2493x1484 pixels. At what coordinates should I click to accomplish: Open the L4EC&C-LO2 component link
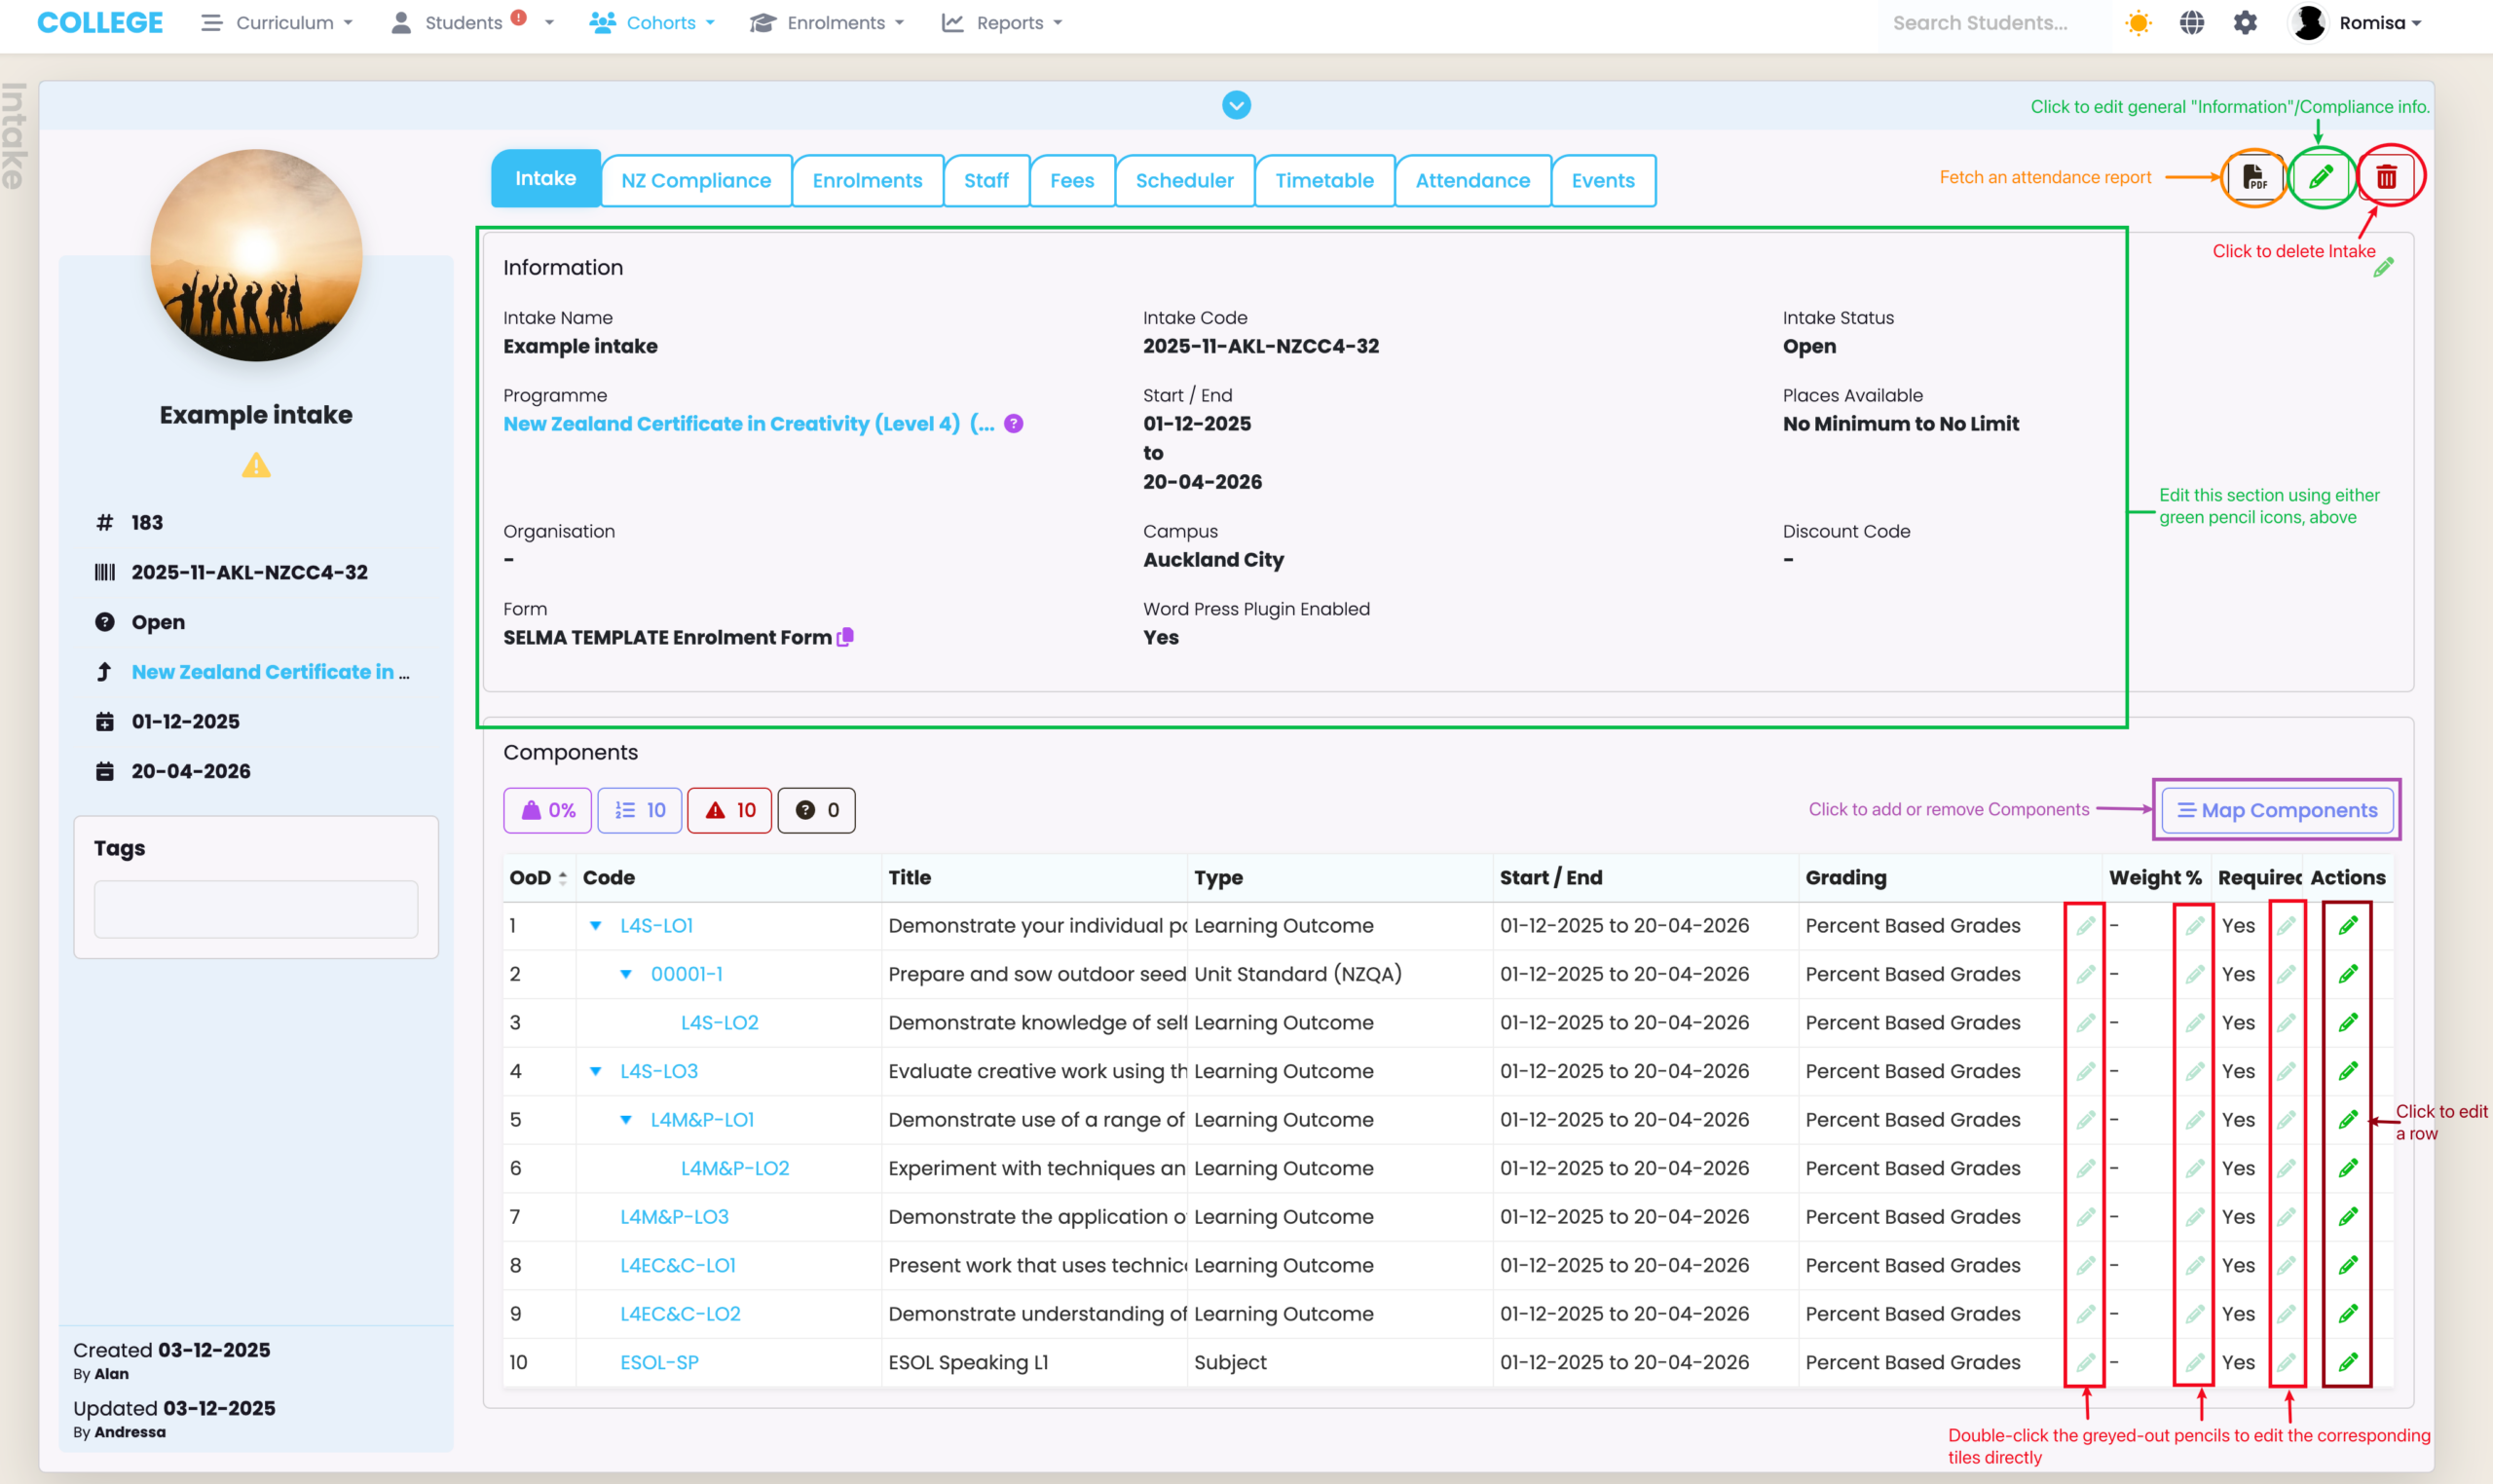tap(680, 1314)
